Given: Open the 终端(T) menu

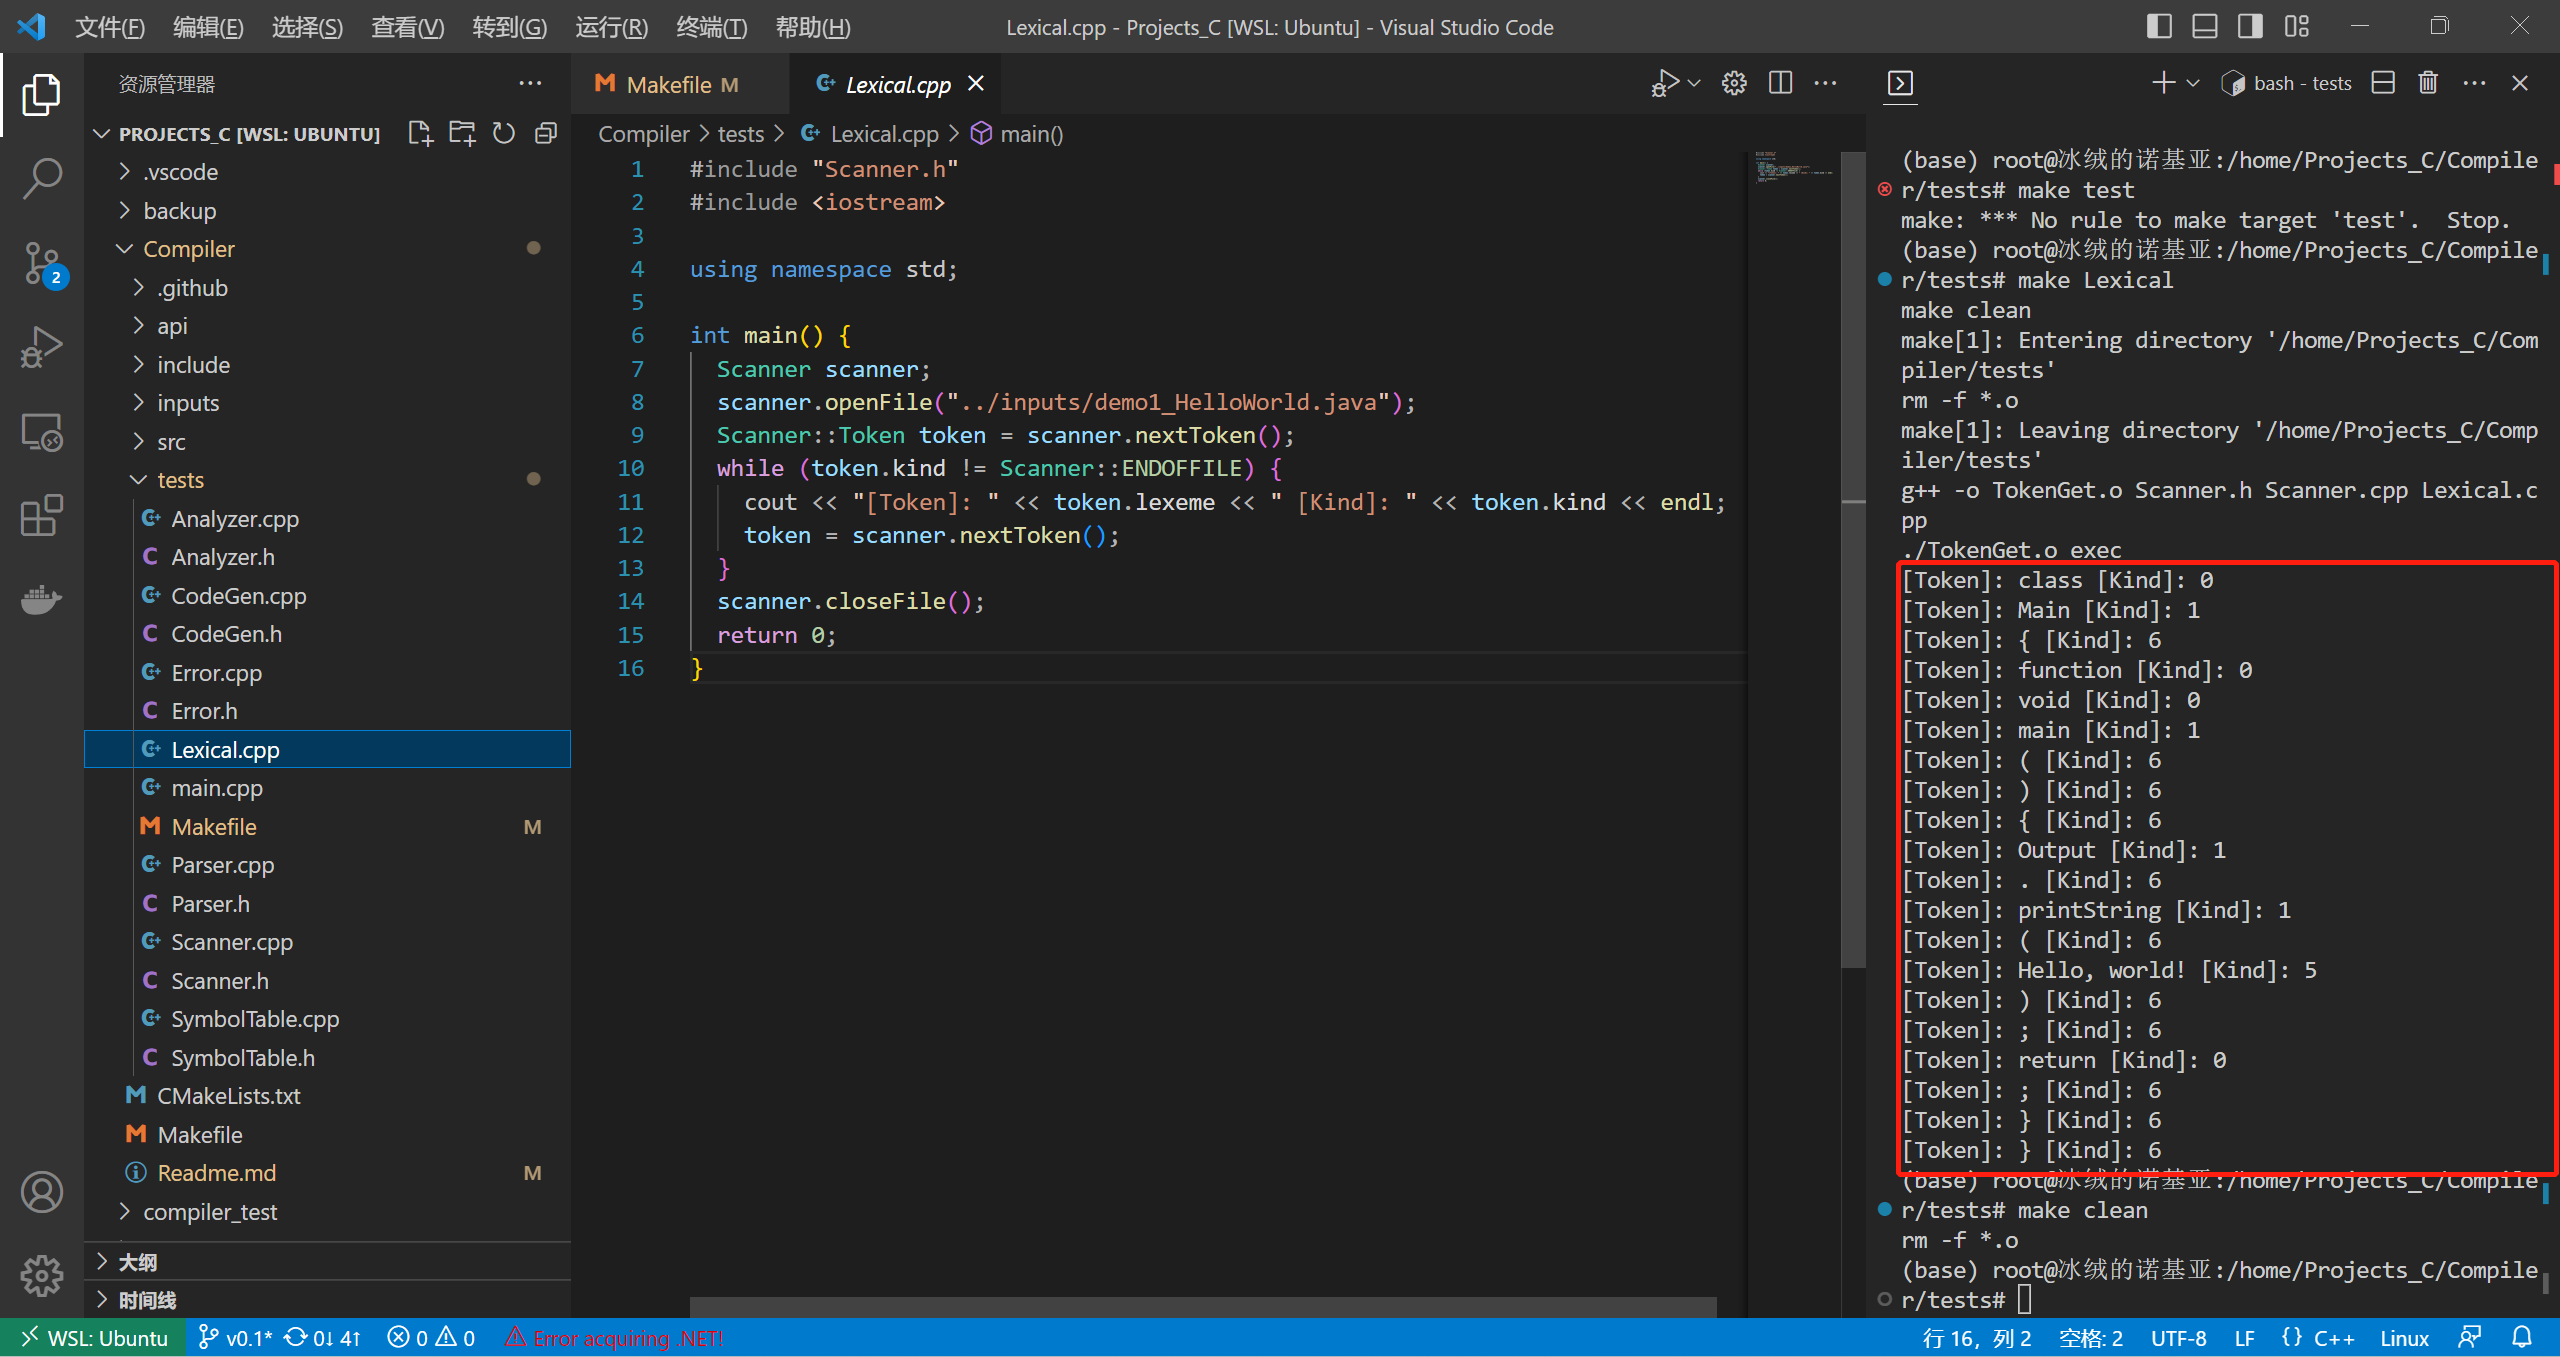Looking at the screenshot, I should tap(711, 27).
